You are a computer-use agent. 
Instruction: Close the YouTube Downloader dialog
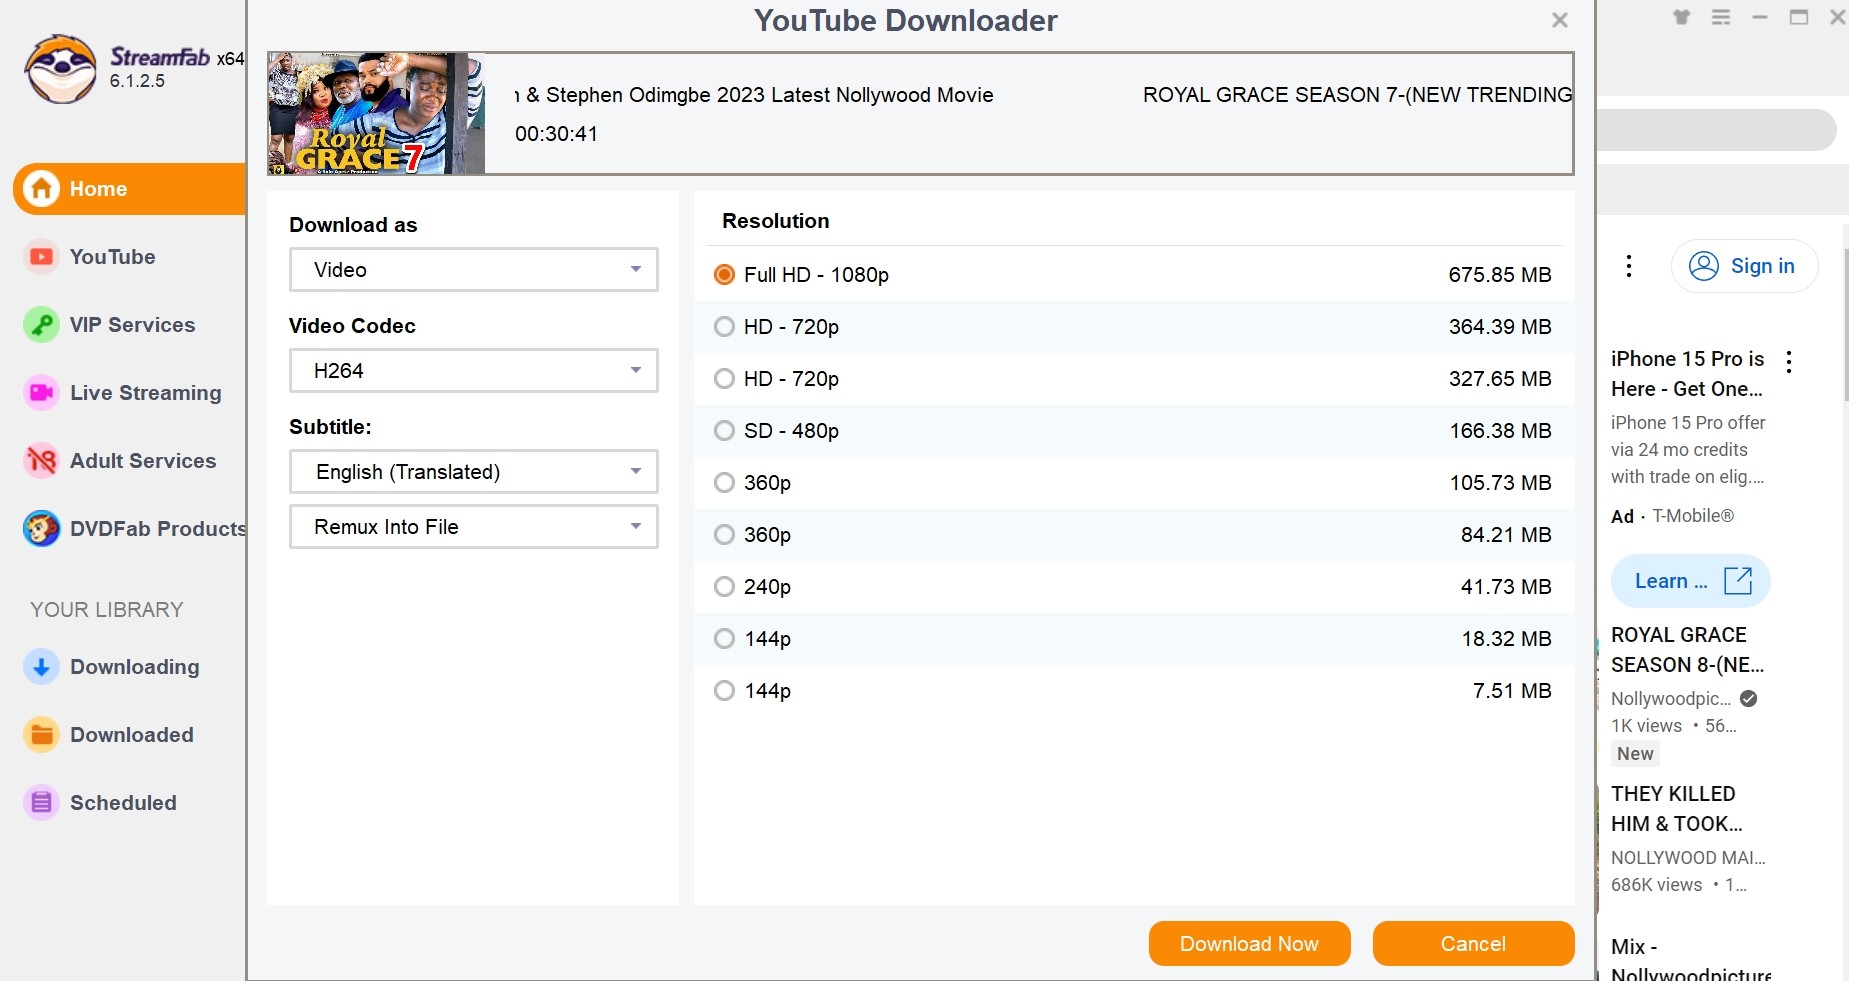1559,20
